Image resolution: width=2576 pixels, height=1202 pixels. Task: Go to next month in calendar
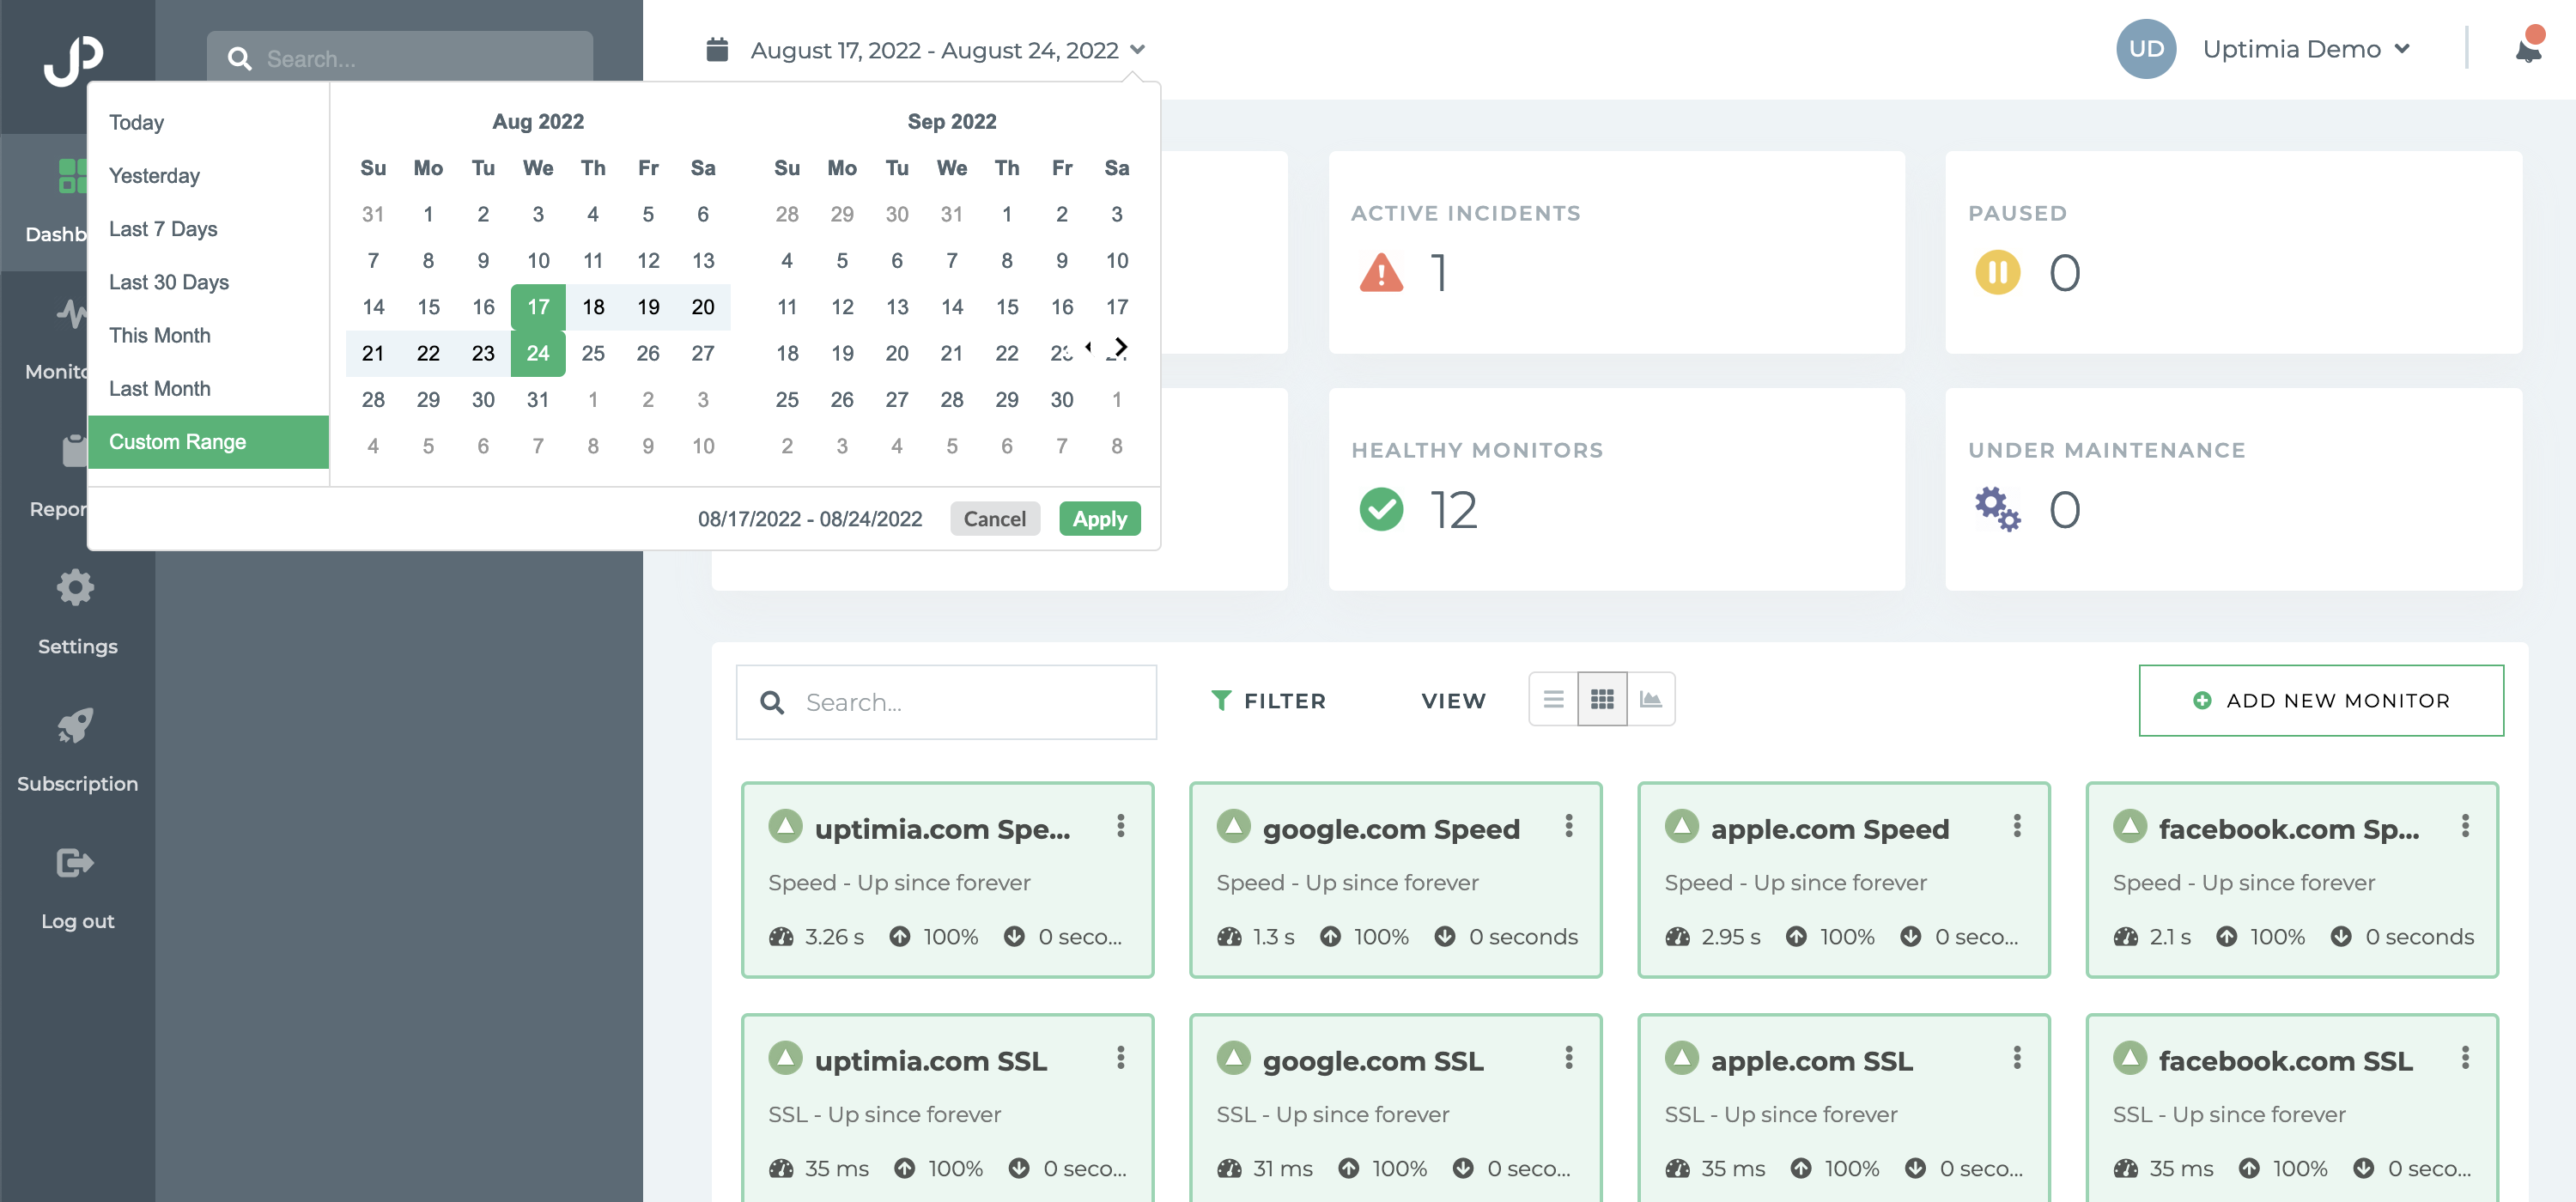tap(1122, 347)
